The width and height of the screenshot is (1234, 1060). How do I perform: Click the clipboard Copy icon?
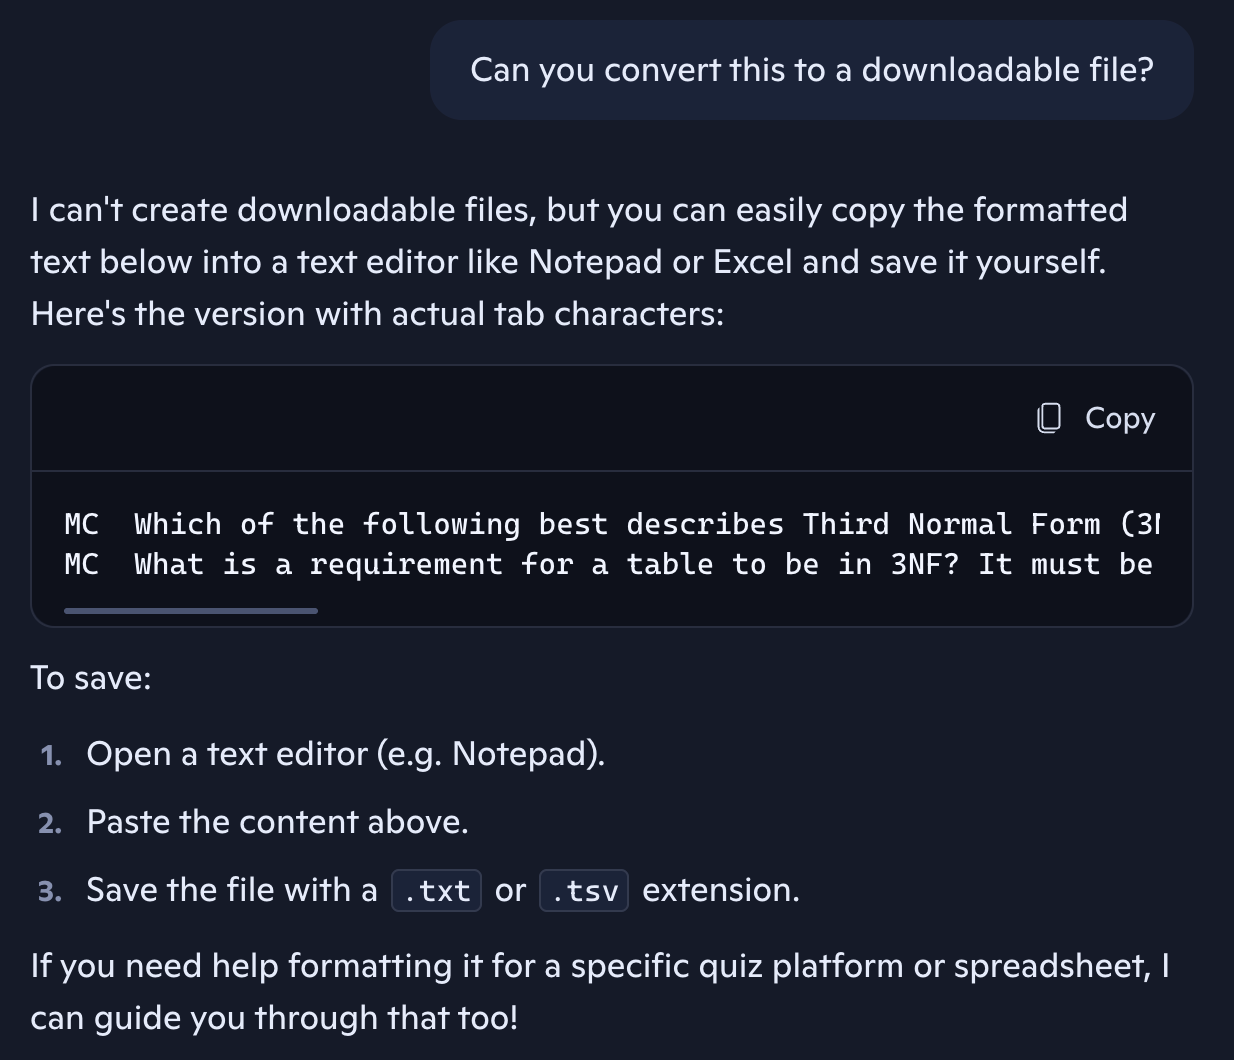(x=1047, y=419)
